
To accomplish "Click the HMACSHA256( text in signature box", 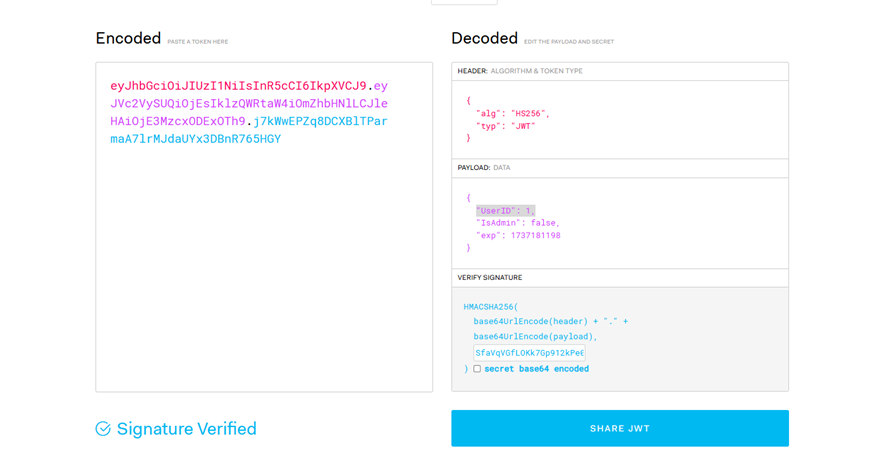I will pos(491,307).
